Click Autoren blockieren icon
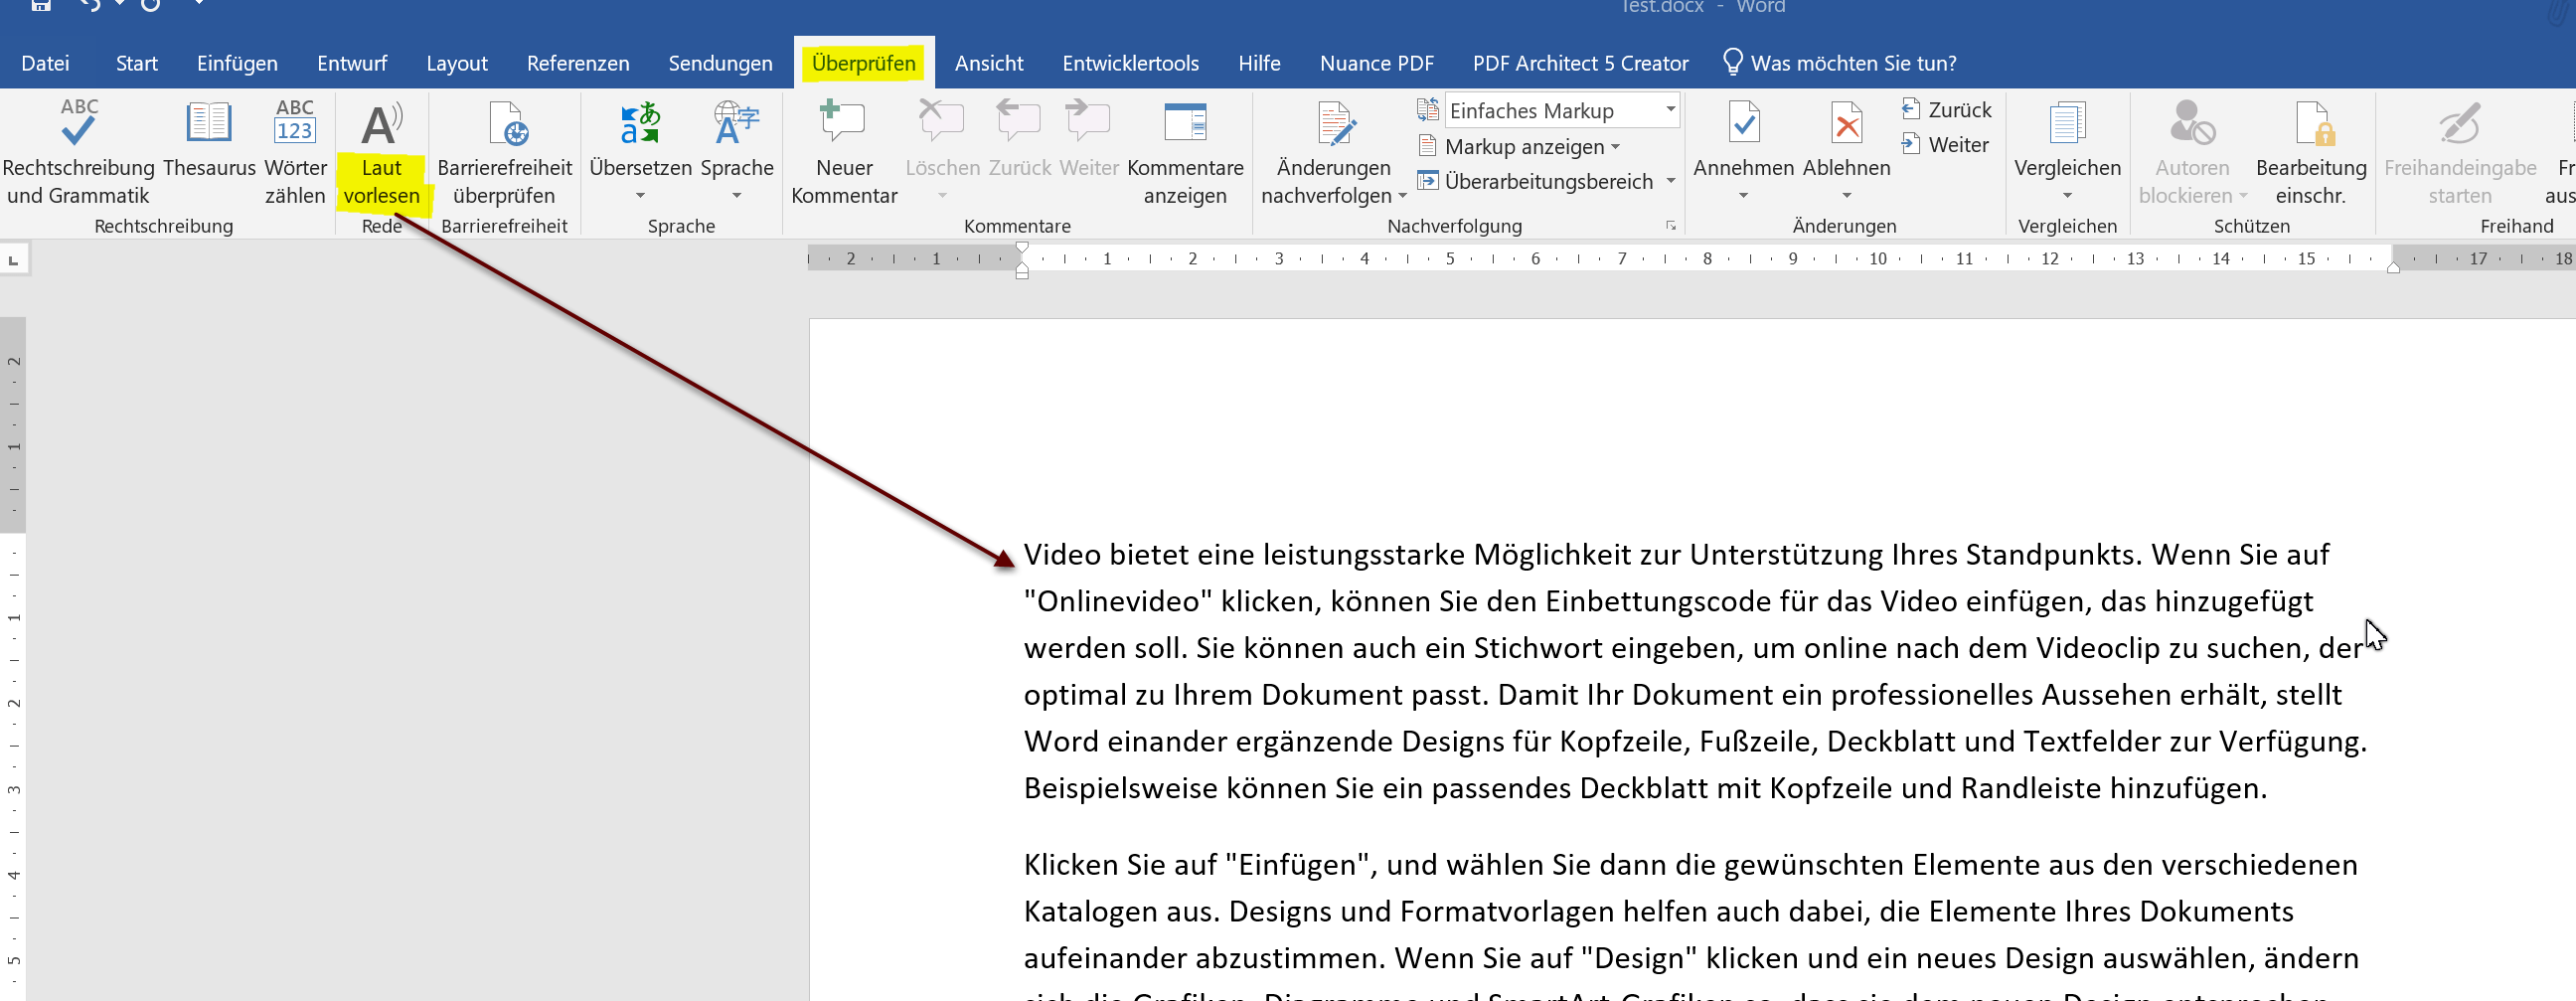Viewport: 2576px width, 1001px height. point(2192,123)
